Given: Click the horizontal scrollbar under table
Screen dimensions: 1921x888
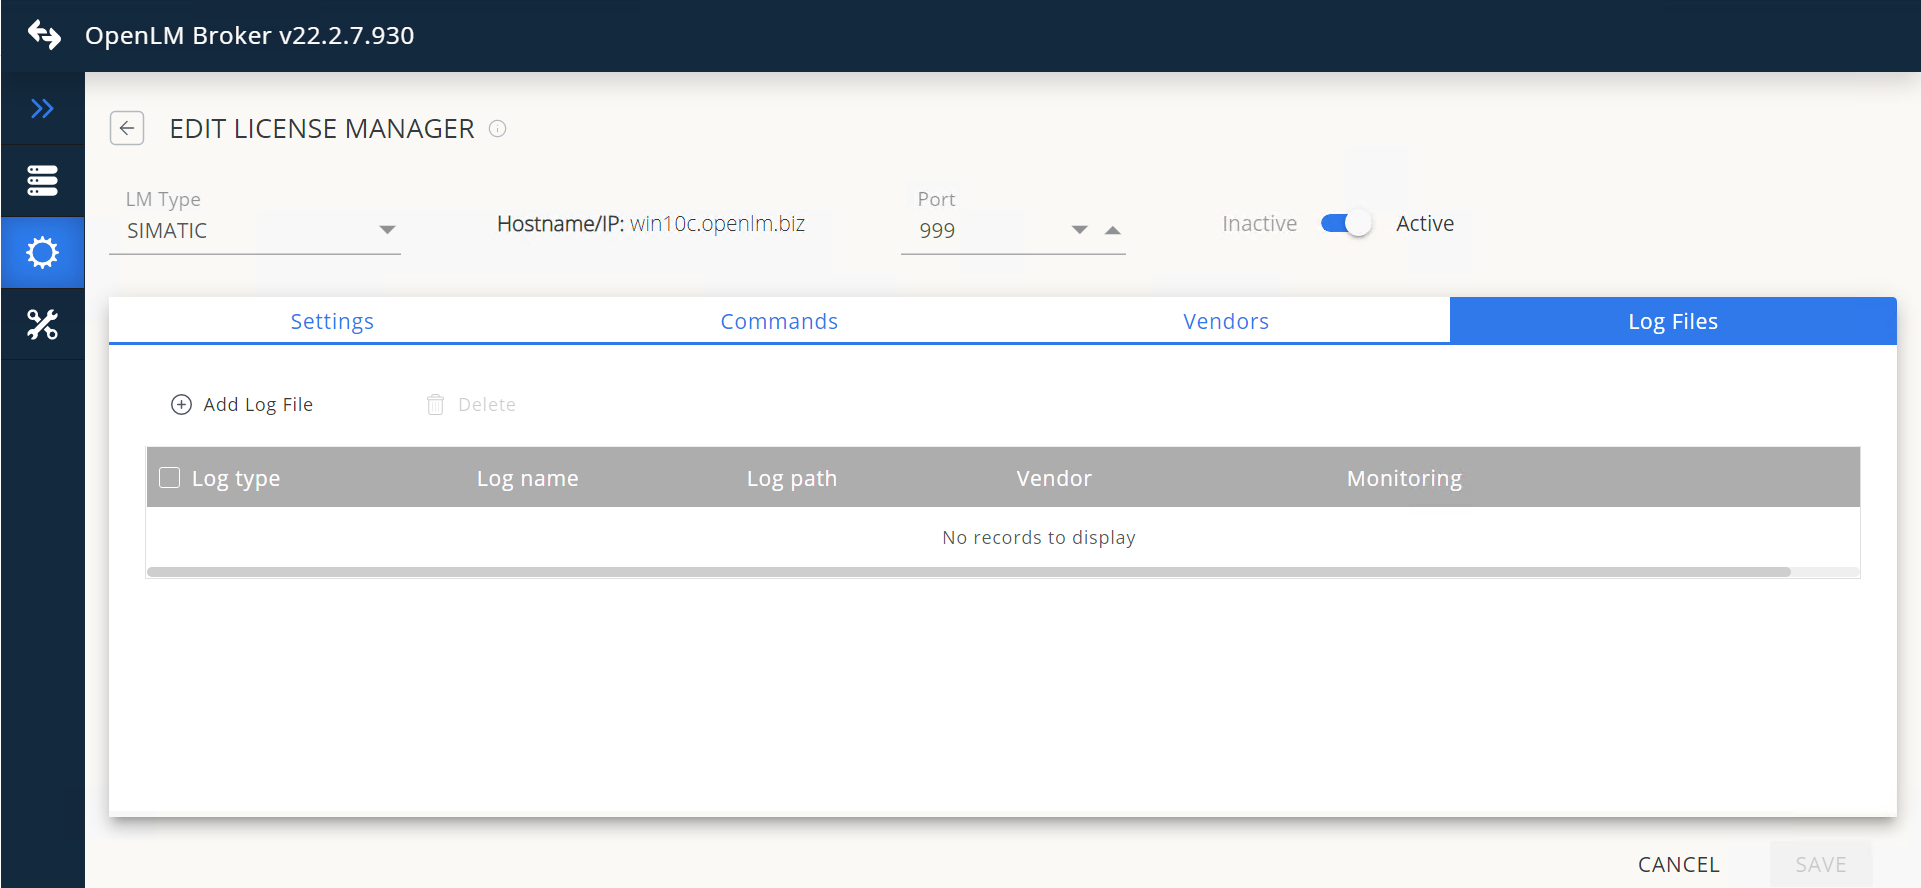Looking at the screenshot, I should click(968, 572).
